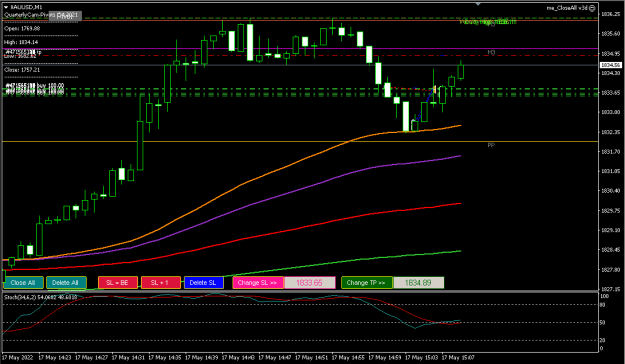Click the Delete All button
Image resolution: width=625 pixels, height=364 pixels.
point(66,283)
